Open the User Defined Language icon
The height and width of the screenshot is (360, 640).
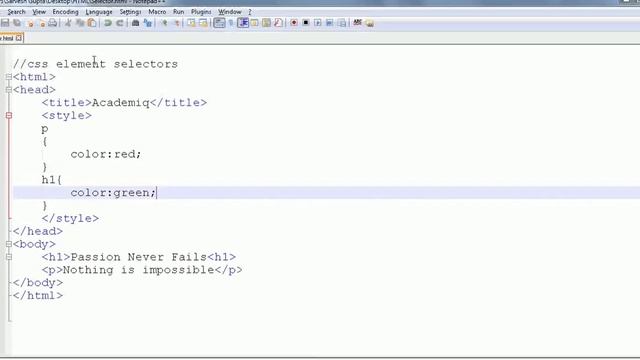(254, 23)
